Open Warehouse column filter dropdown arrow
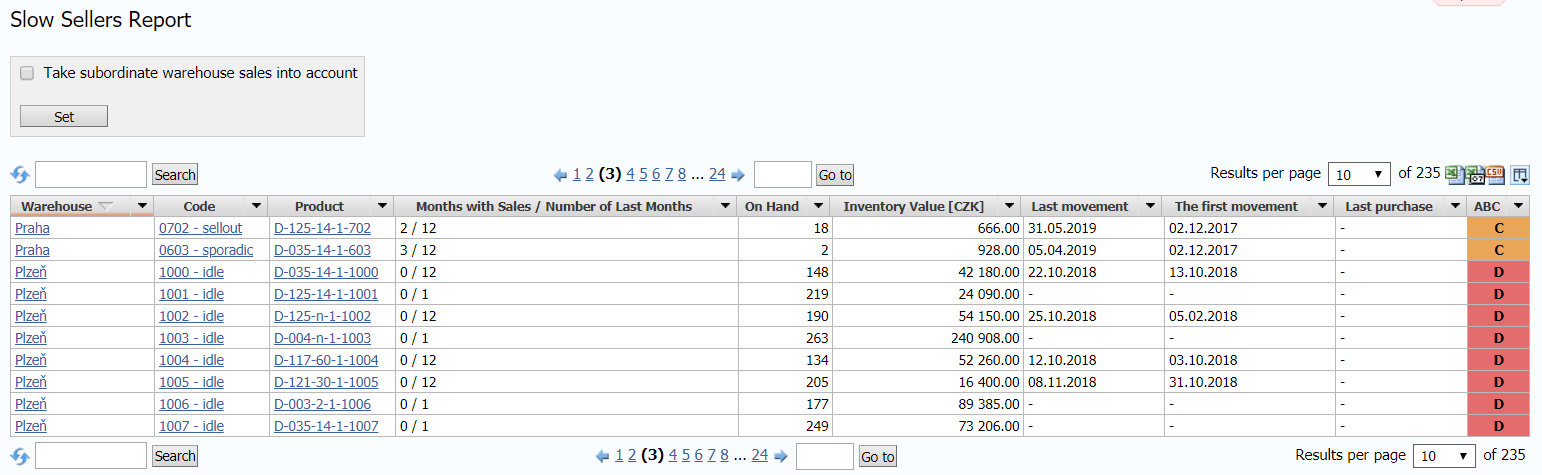This screenshot has width=1542, height=475. click(142, 206)
